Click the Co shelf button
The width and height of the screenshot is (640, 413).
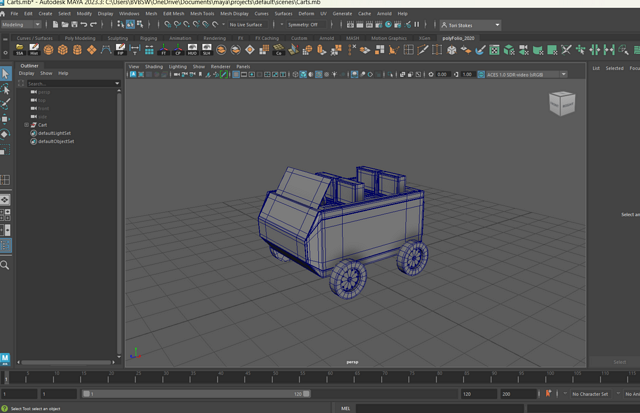(279, 50)
